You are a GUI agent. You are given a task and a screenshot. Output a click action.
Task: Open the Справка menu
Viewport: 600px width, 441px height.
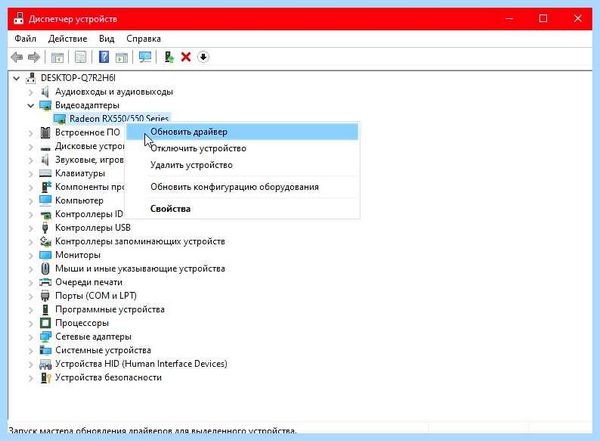click(143, 39)
